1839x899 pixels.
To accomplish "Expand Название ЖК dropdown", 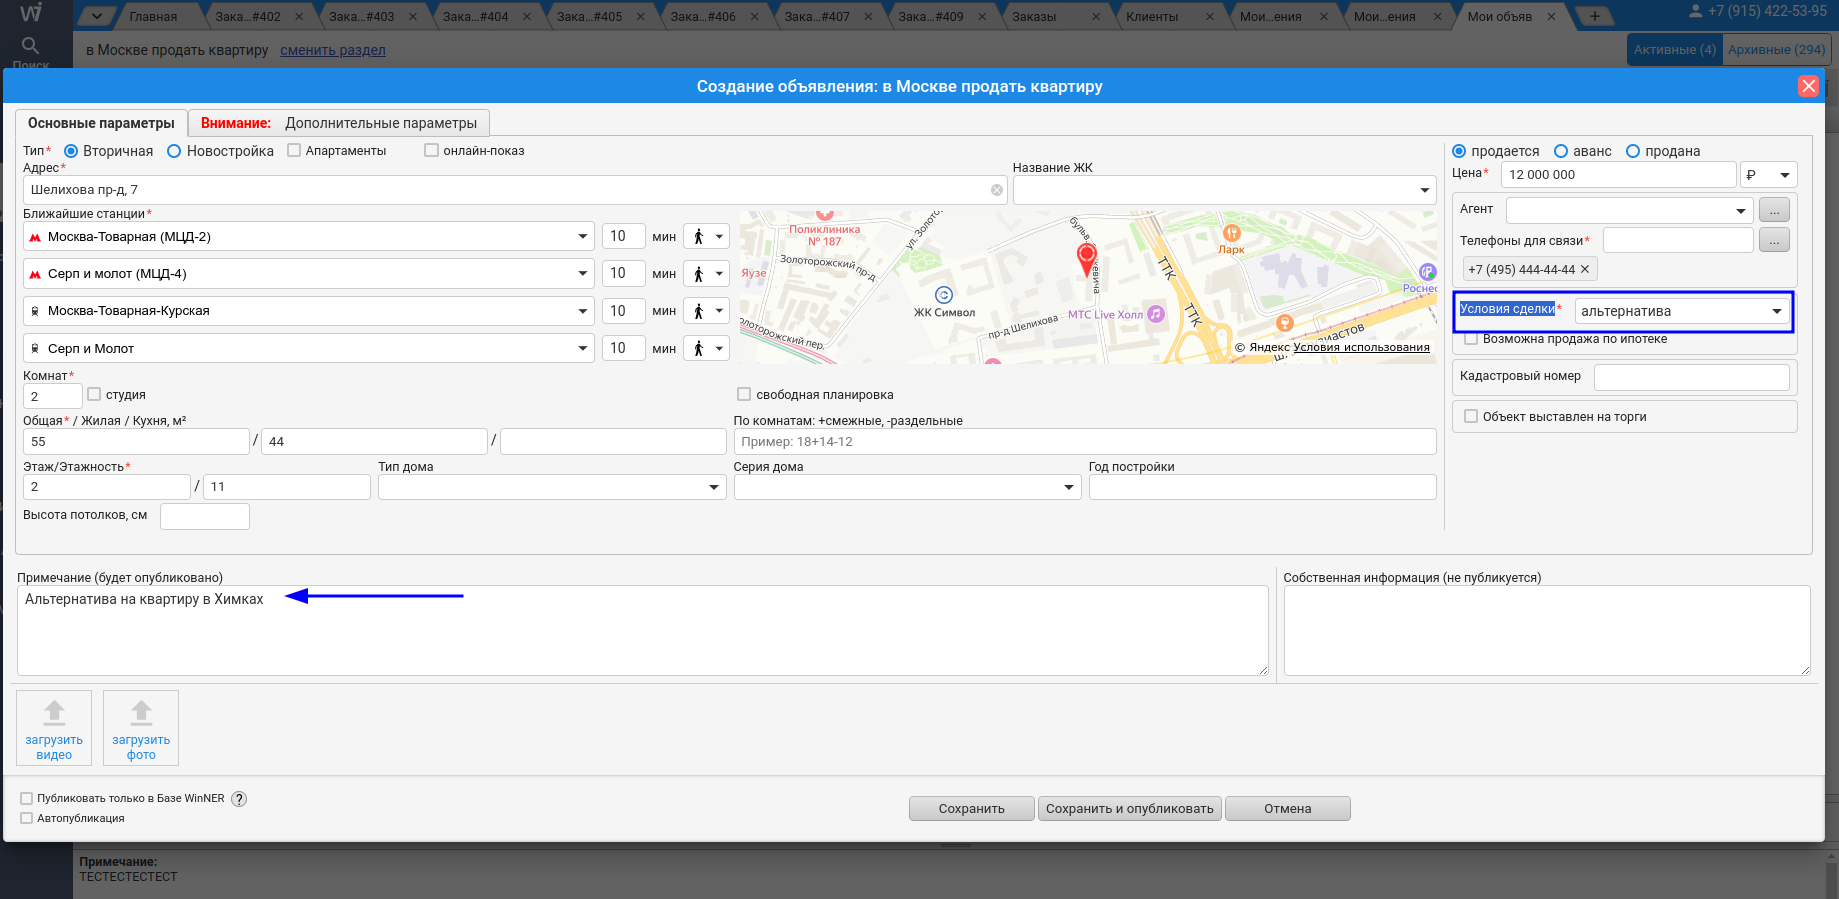I will click(x=1424, y=190).
